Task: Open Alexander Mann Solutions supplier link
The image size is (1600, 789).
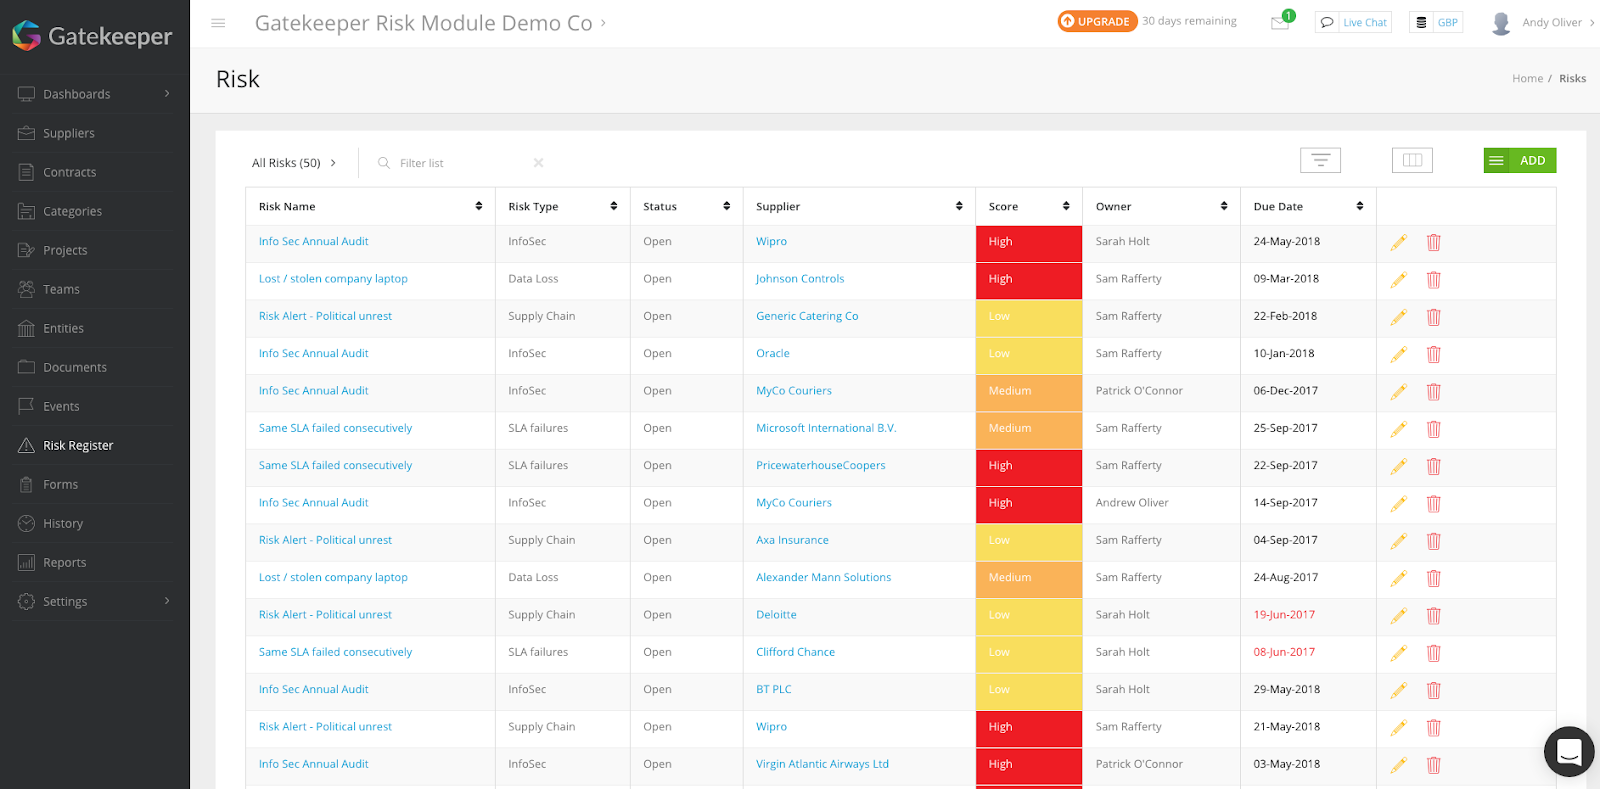Action: point(823,577)
